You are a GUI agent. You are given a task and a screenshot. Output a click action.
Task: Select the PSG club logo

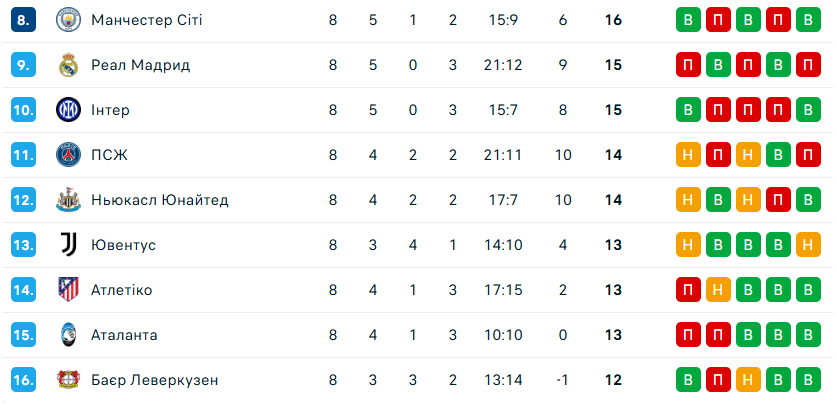click(68, 155)
